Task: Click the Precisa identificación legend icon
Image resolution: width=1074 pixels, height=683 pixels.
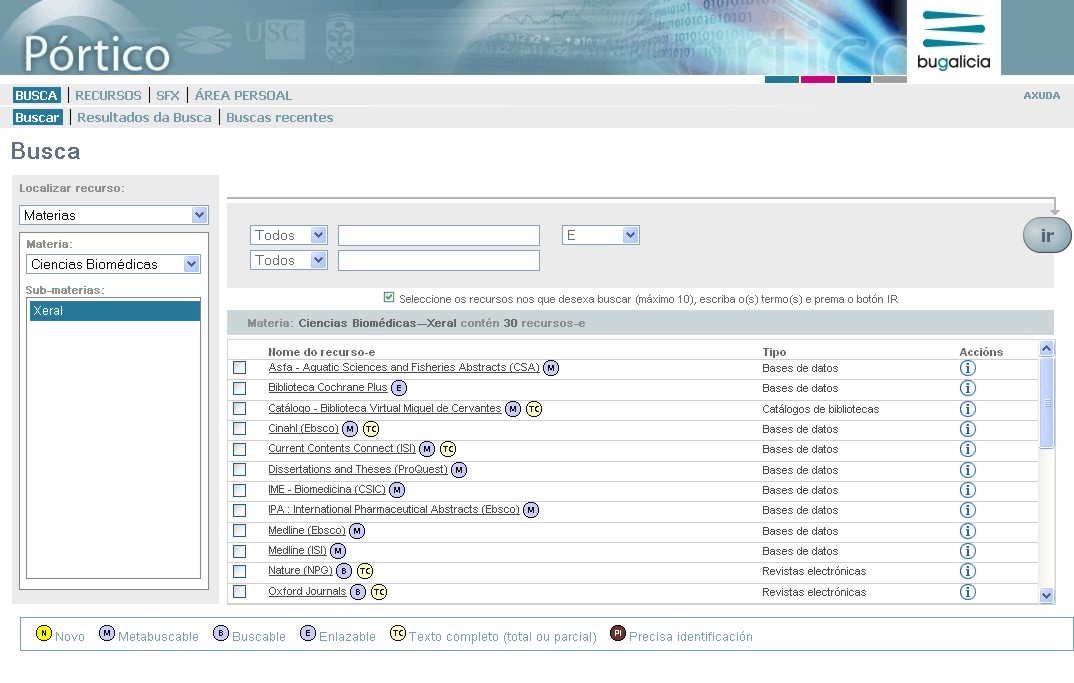Action: point(618,633)
